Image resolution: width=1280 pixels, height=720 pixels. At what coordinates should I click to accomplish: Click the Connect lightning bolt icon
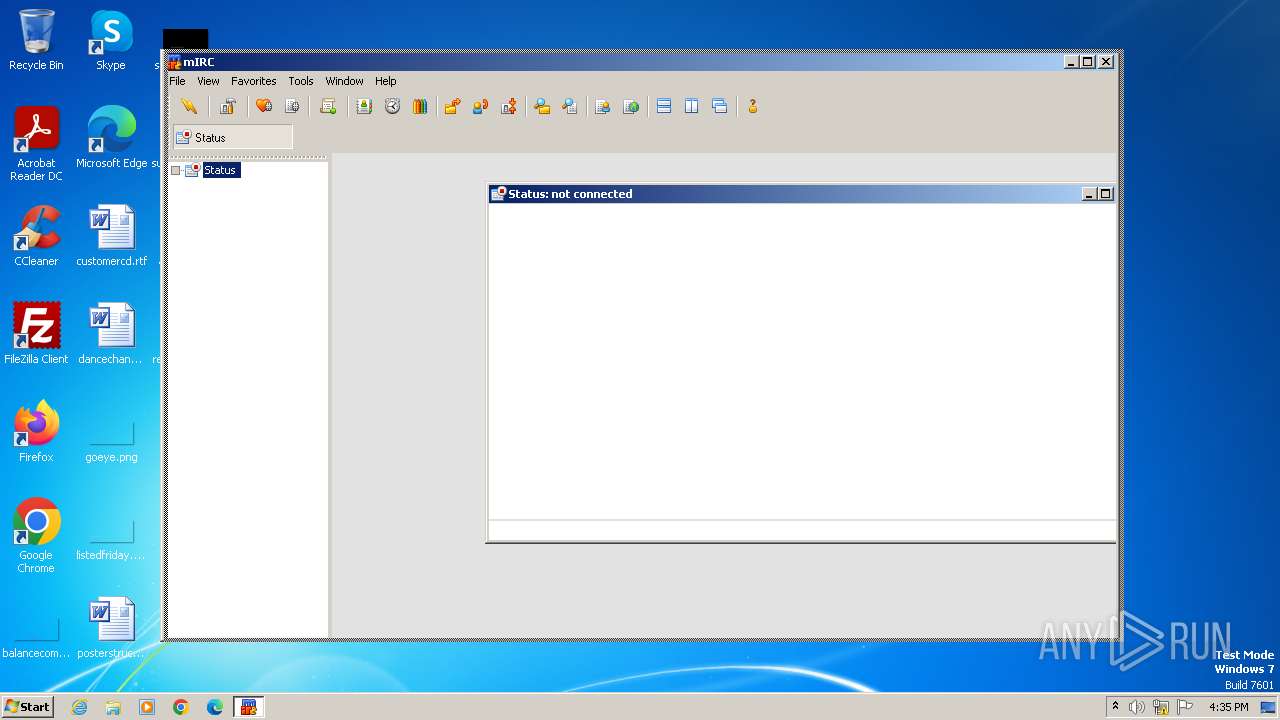189,106
